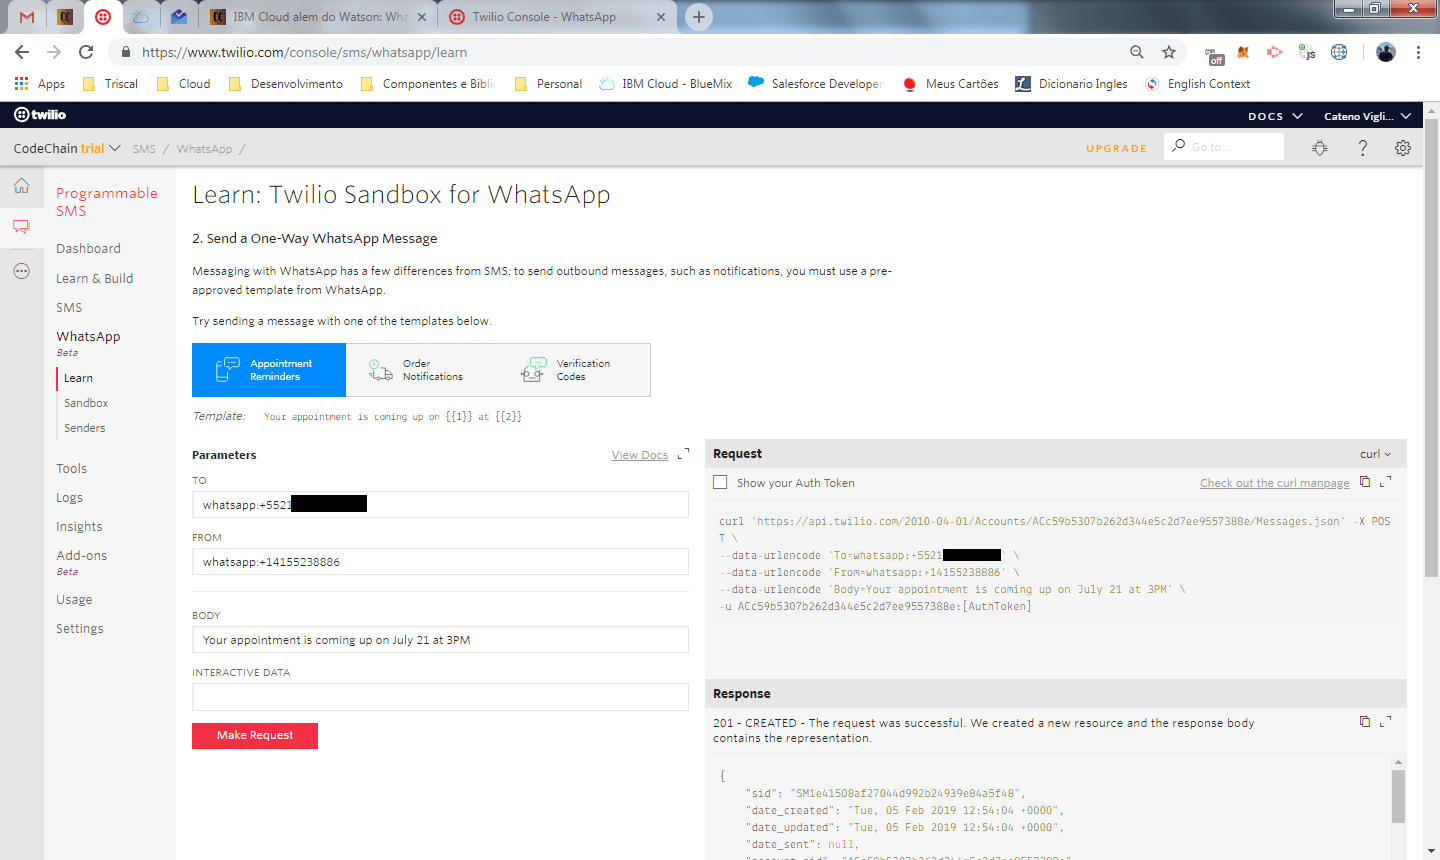
Task: Switch to the Twilio Console - WhatsApp tab
Action: click(556, 17)
